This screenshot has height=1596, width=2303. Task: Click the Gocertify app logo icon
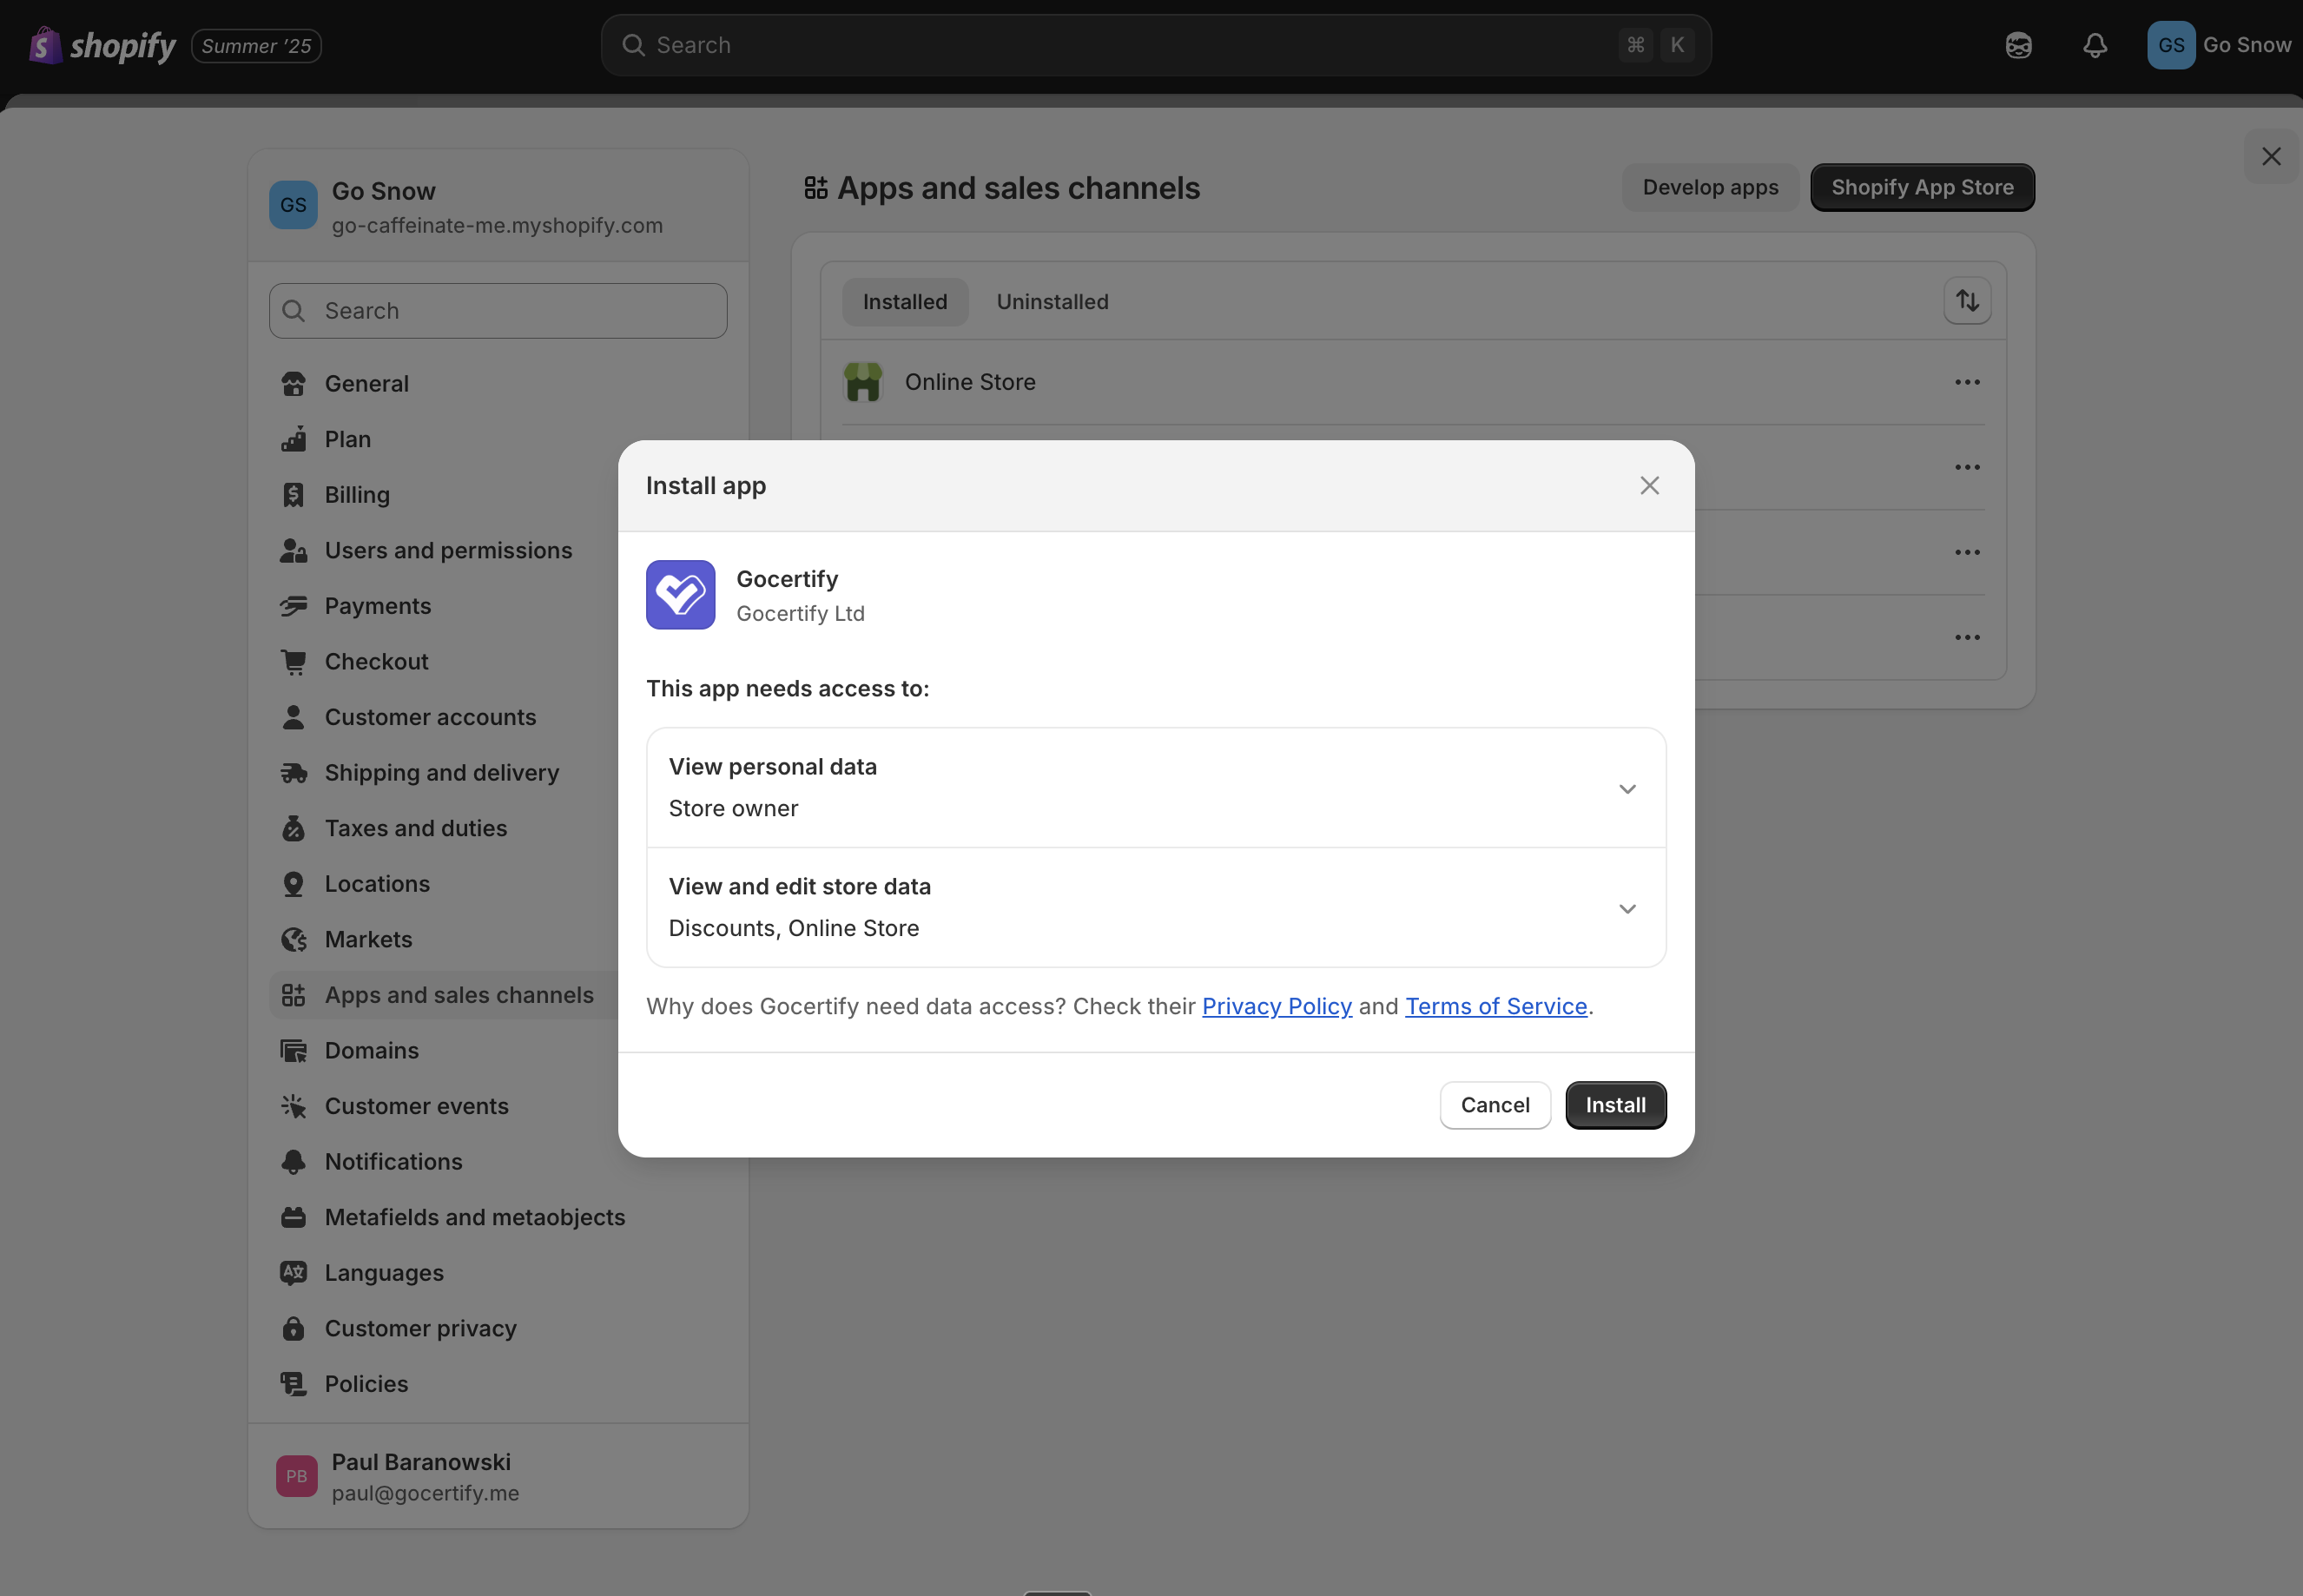(x=680, y=595)
